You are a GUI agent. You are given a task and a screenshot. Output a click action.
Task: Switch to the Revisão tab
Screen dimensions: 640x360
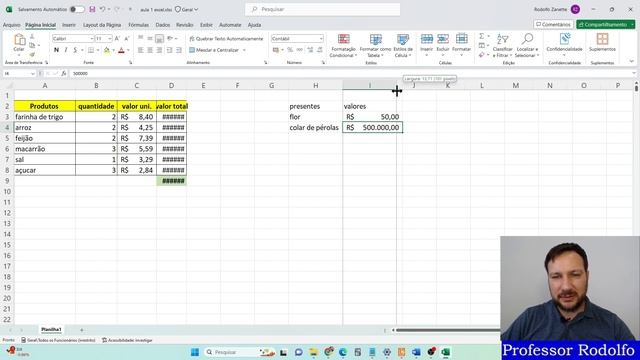coord(184,25)
